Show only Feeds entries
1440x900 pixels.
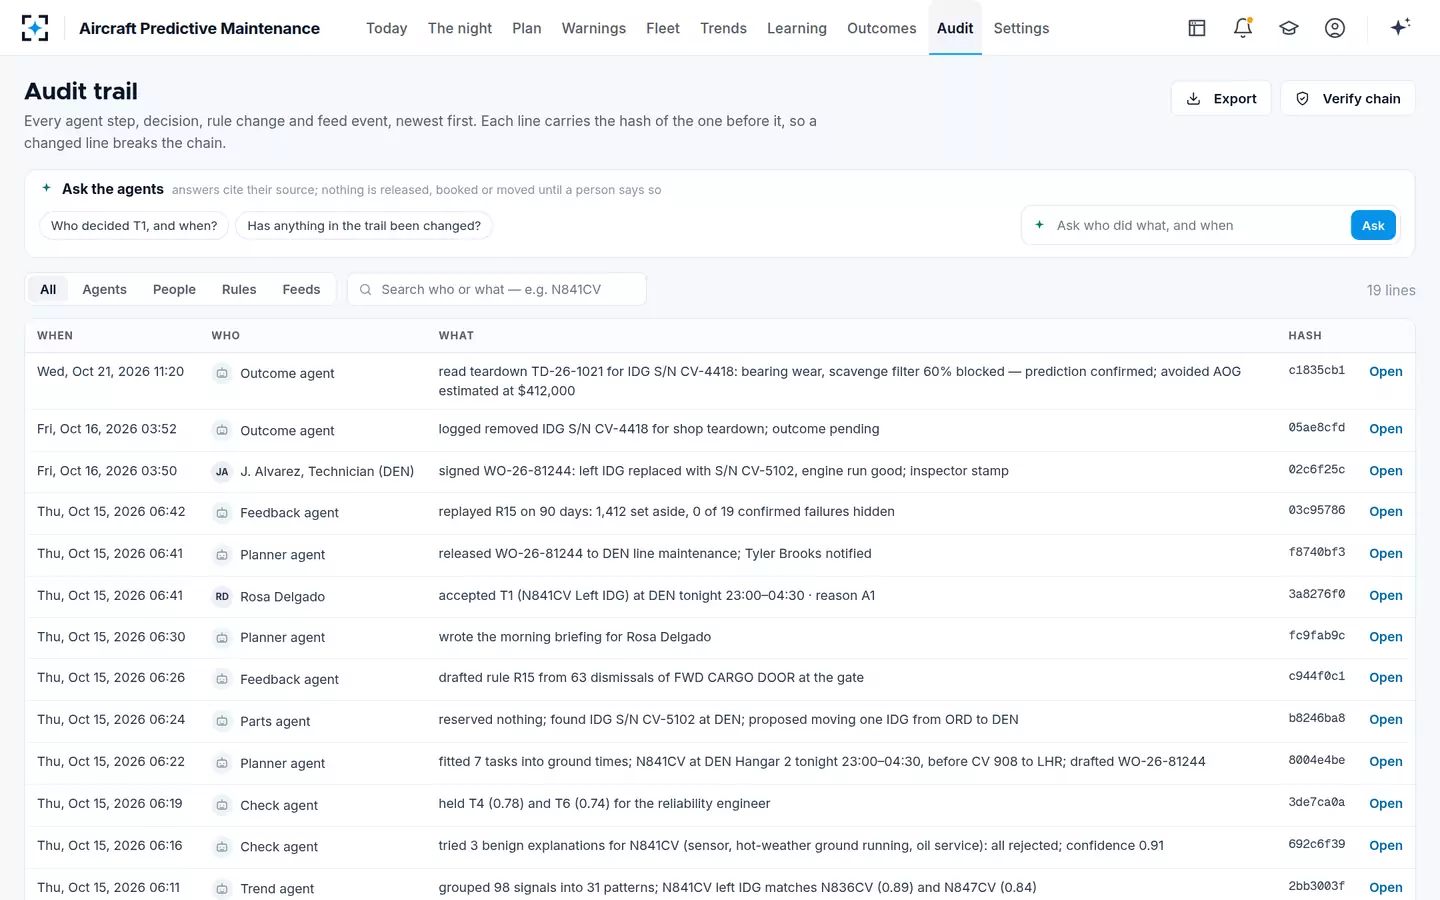click(301, 289)
